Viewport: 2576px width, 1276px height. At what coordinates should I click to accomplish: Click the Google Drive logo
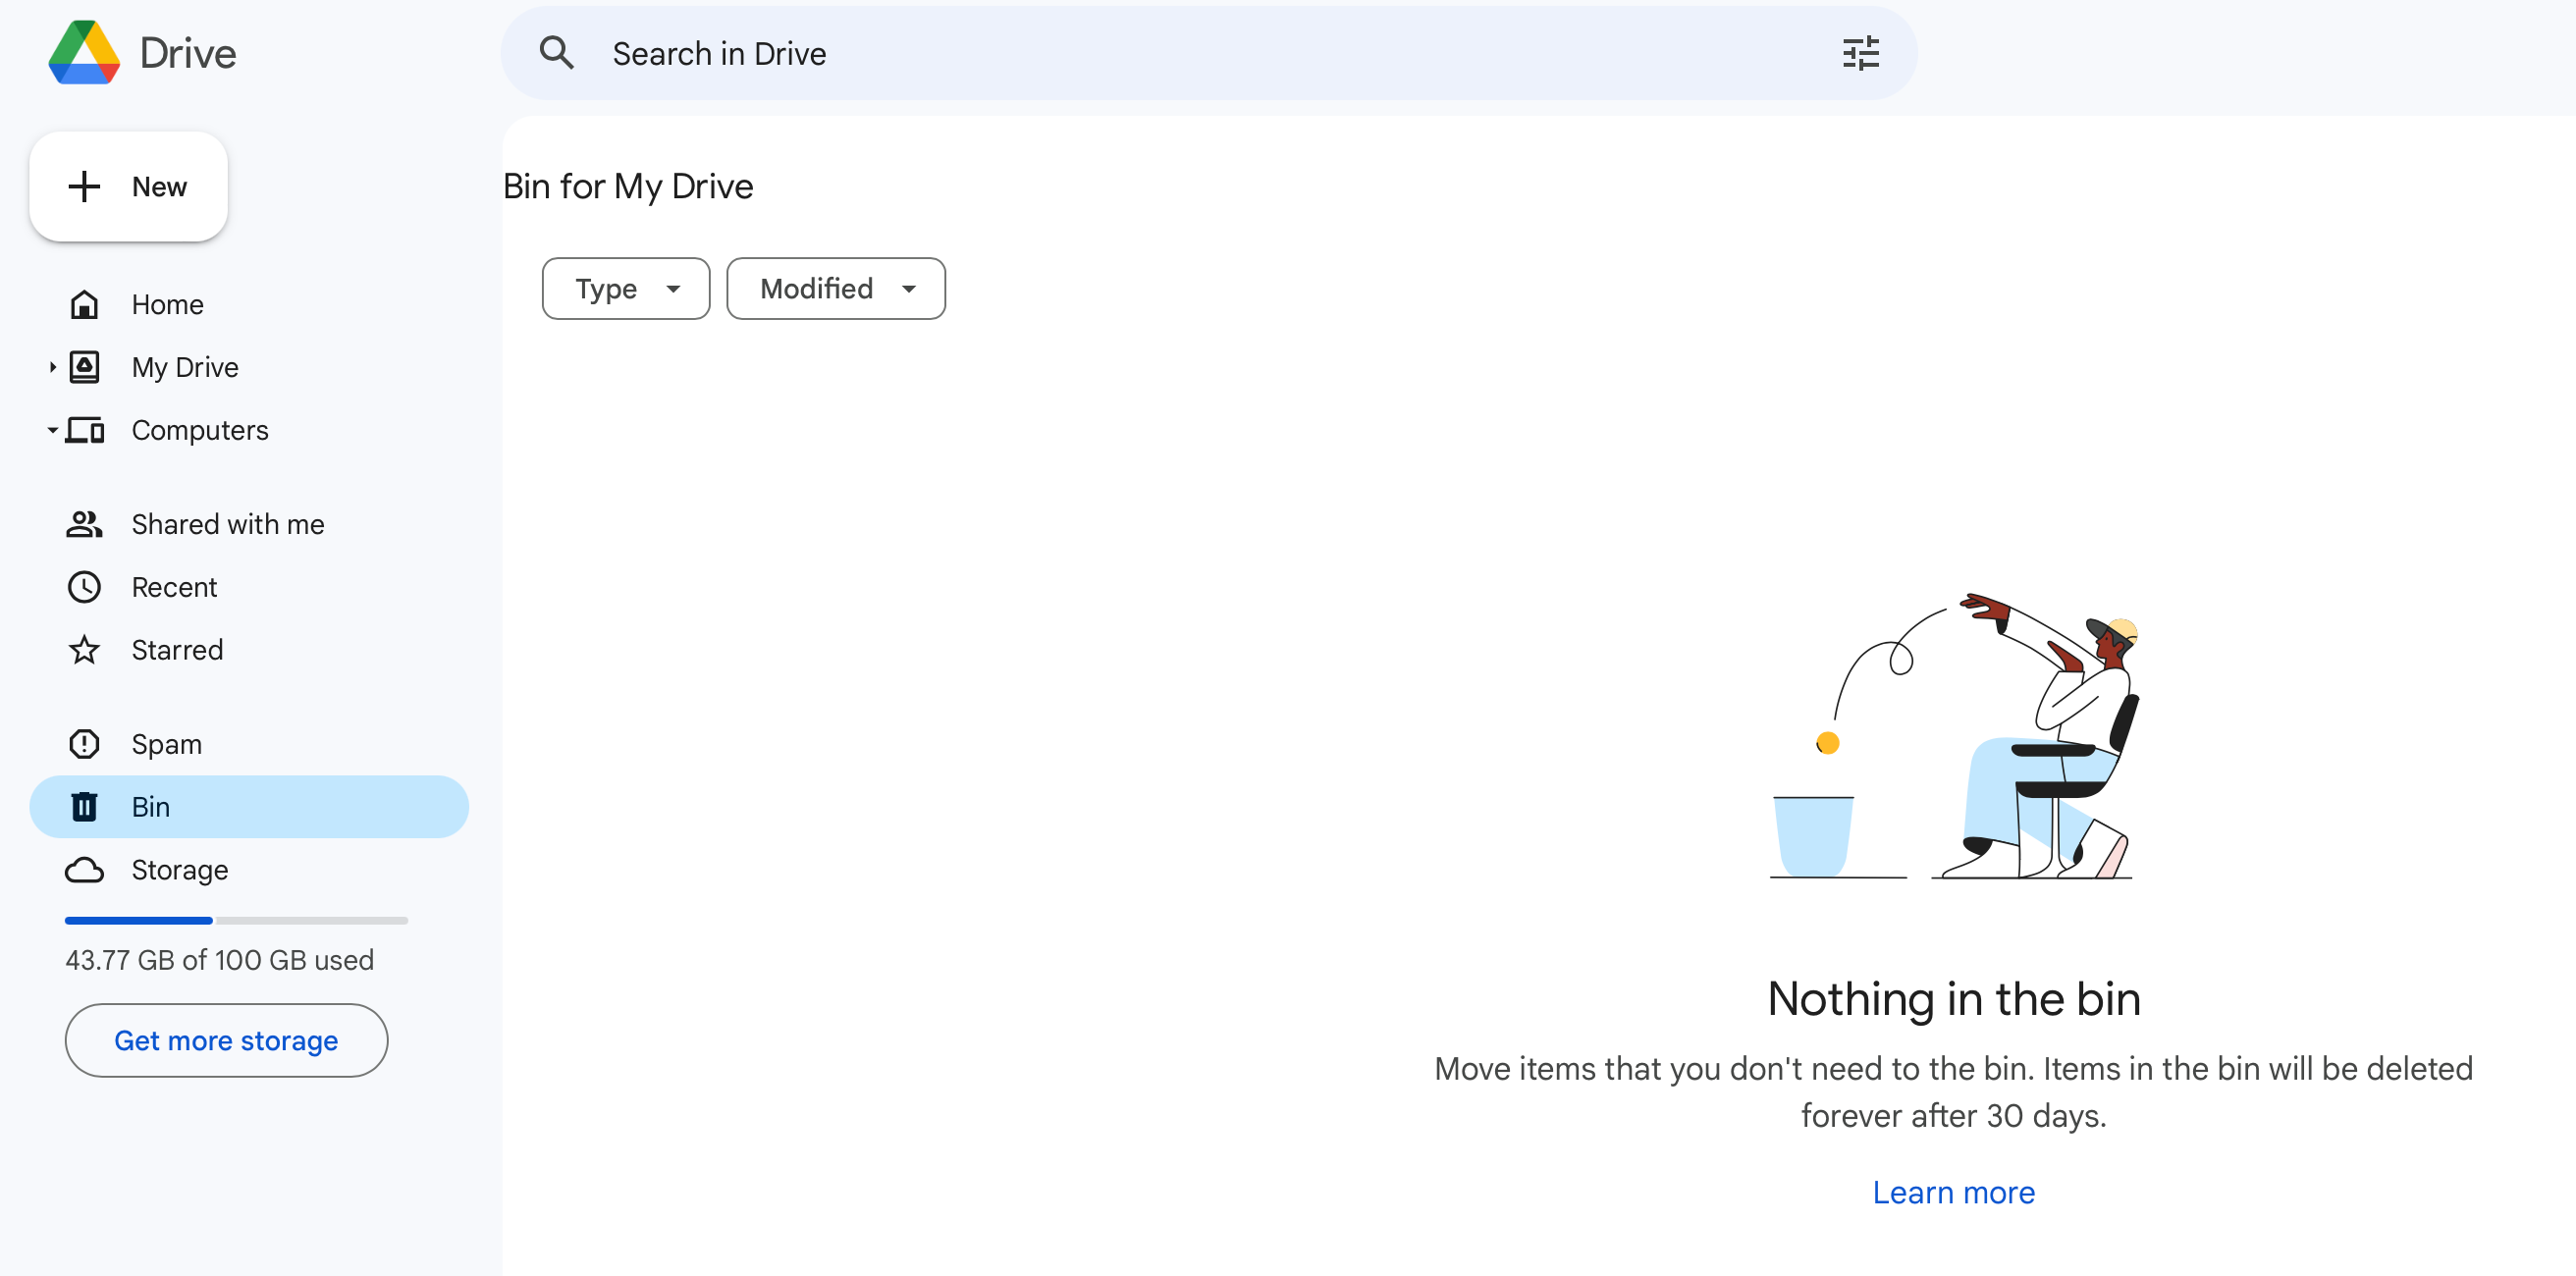tap(84, 53)
